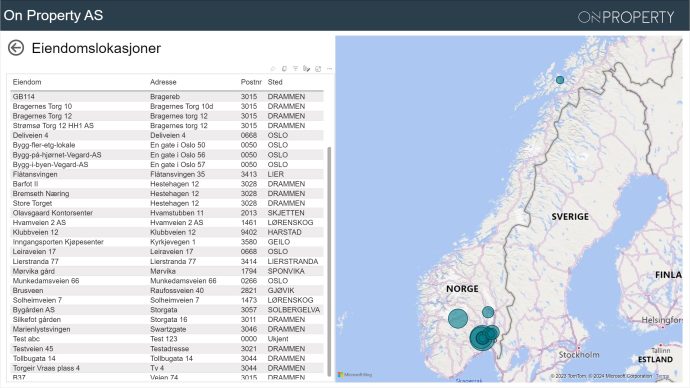Select the "Munkedamsveien 66" property name
The height and width of the screenshot is (388, 690).
pos(46,281)
